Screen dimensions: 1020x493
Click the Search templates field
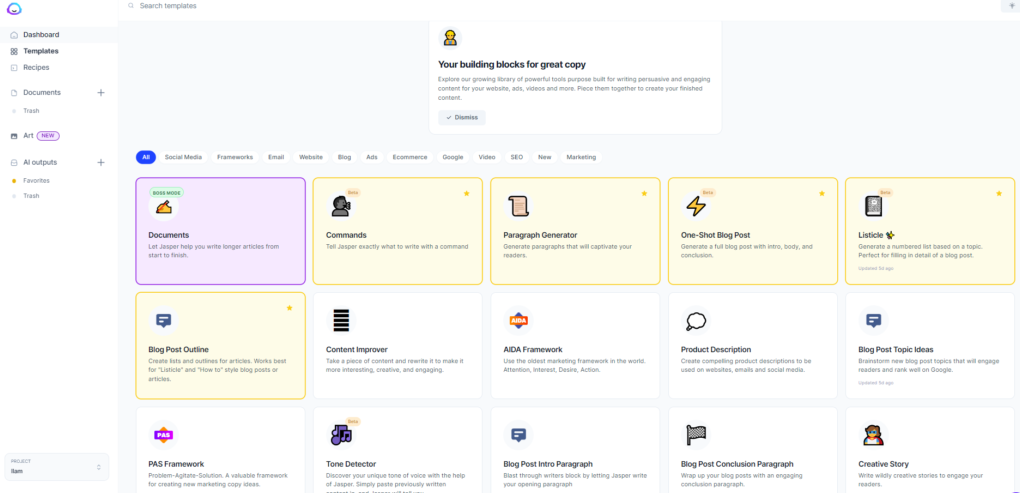click(x=168, y=6)
